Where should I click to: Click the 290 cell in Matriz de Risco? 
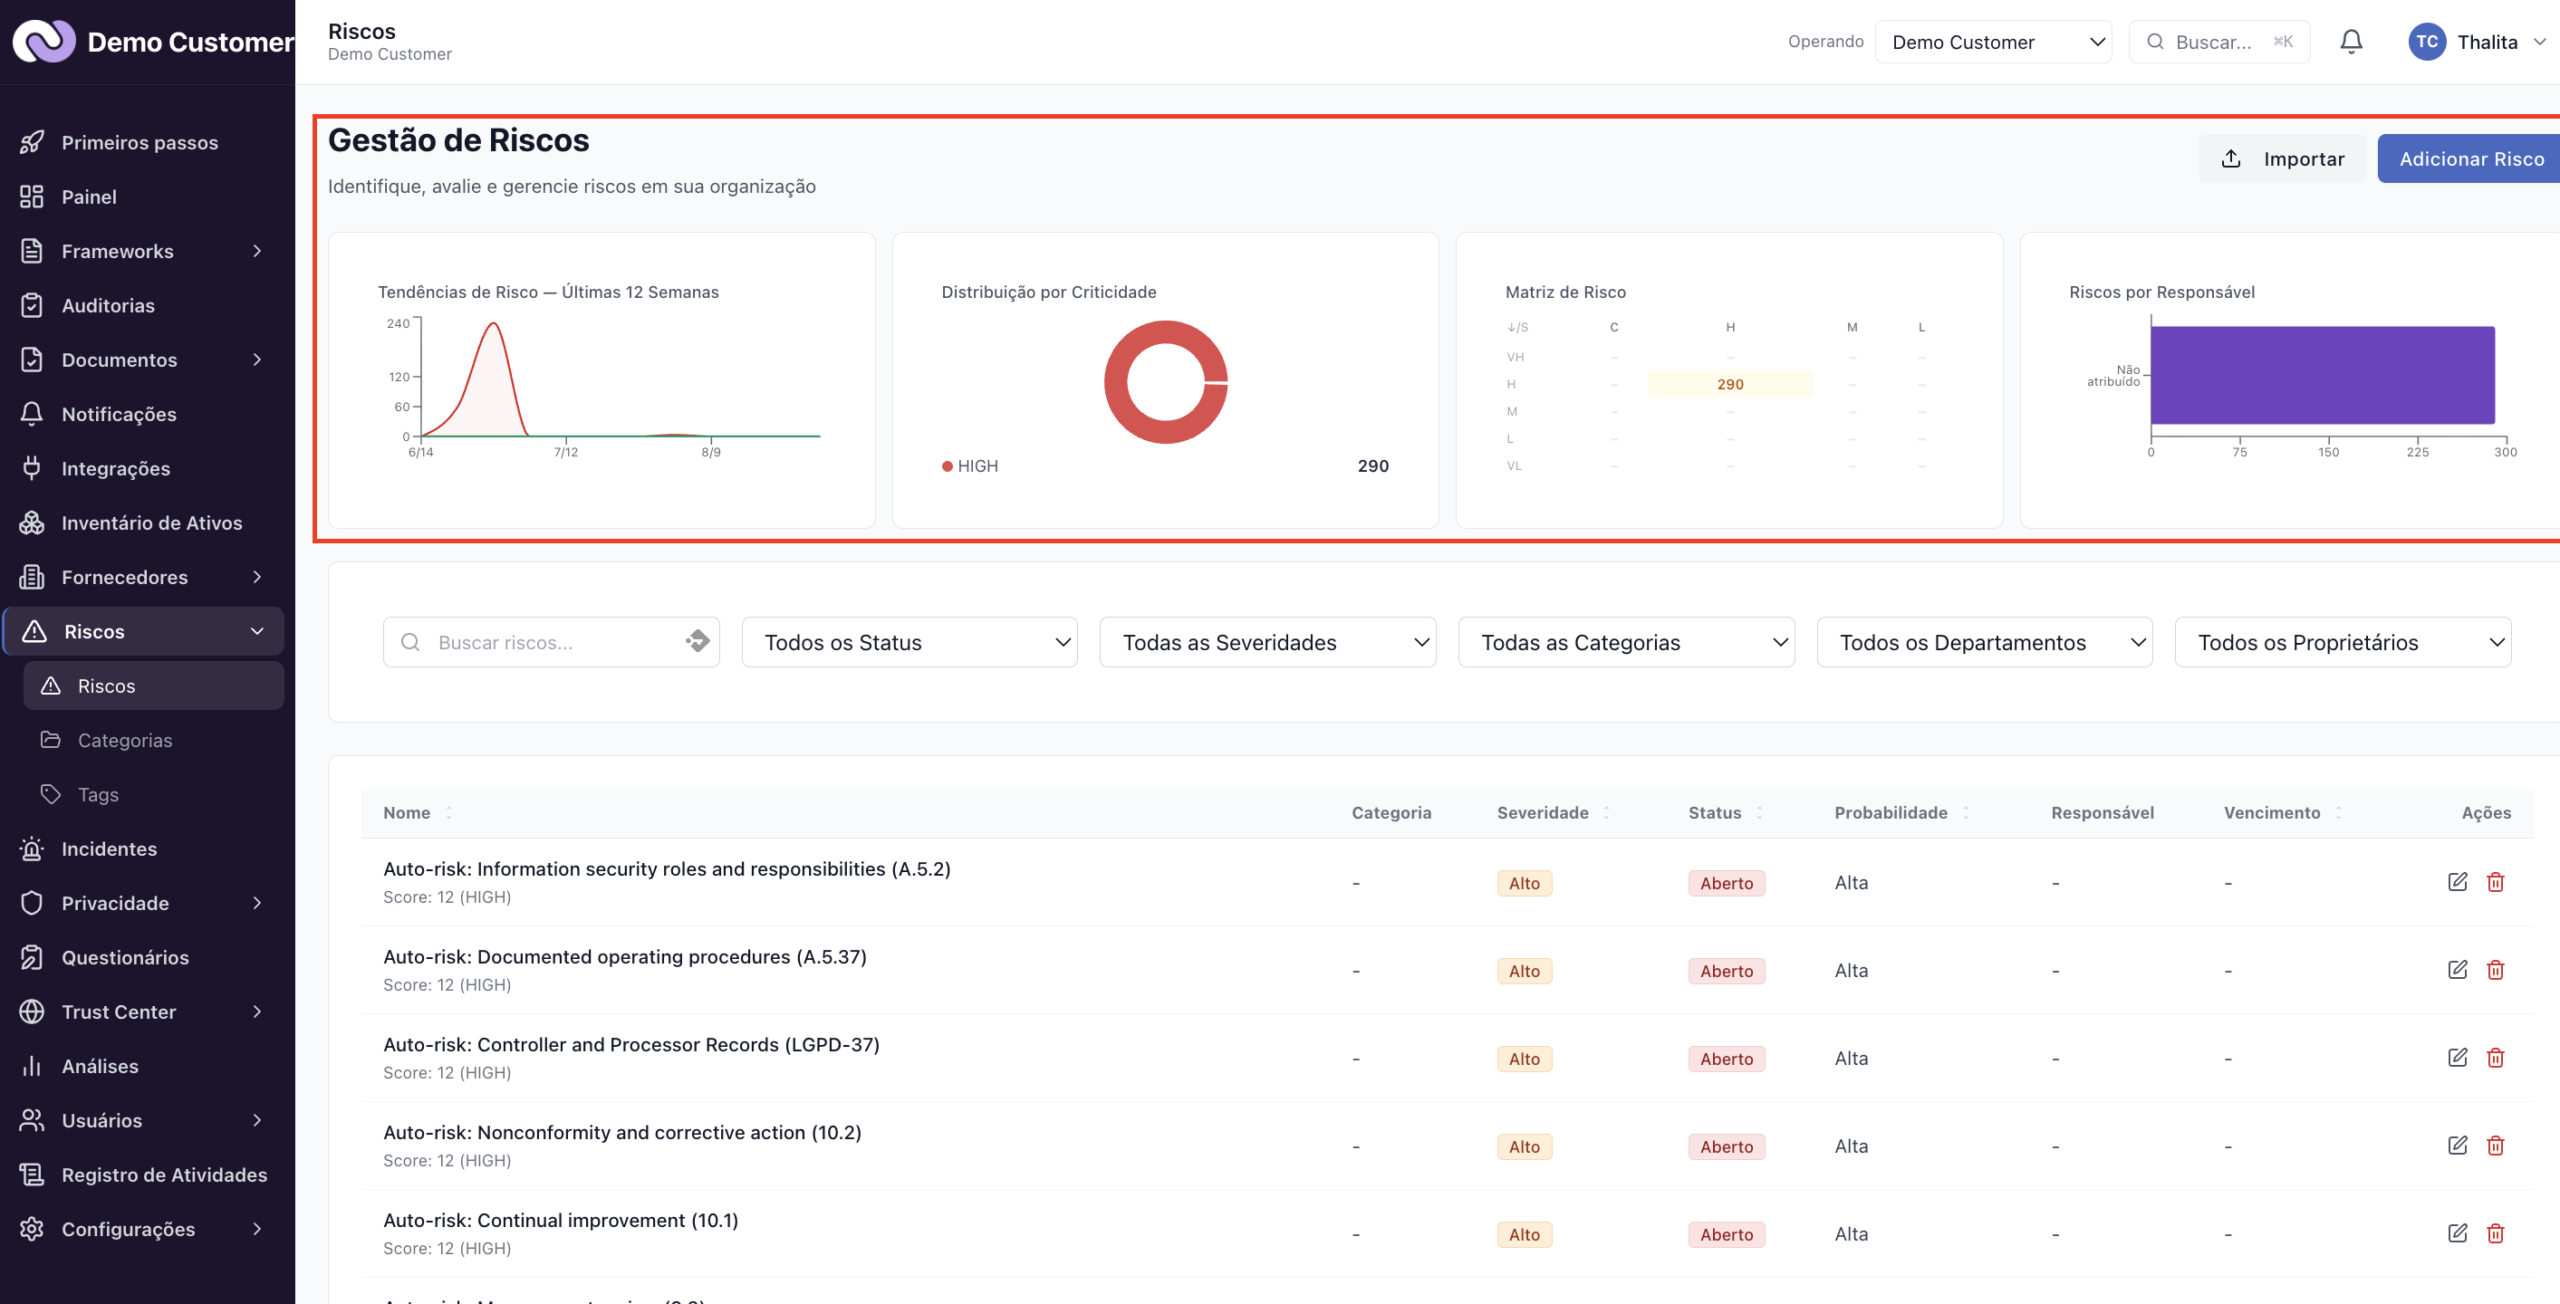[1730, 384]
